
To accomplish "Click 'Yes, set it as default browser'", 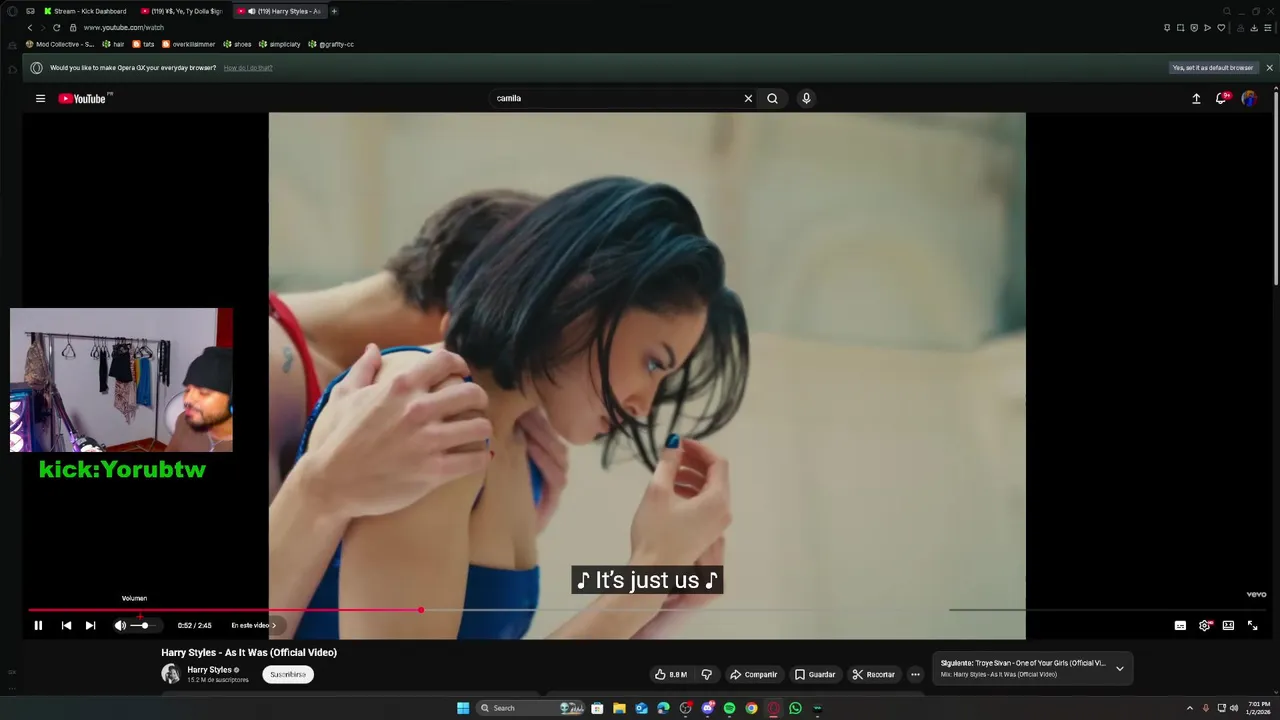I will [1212, 68].
